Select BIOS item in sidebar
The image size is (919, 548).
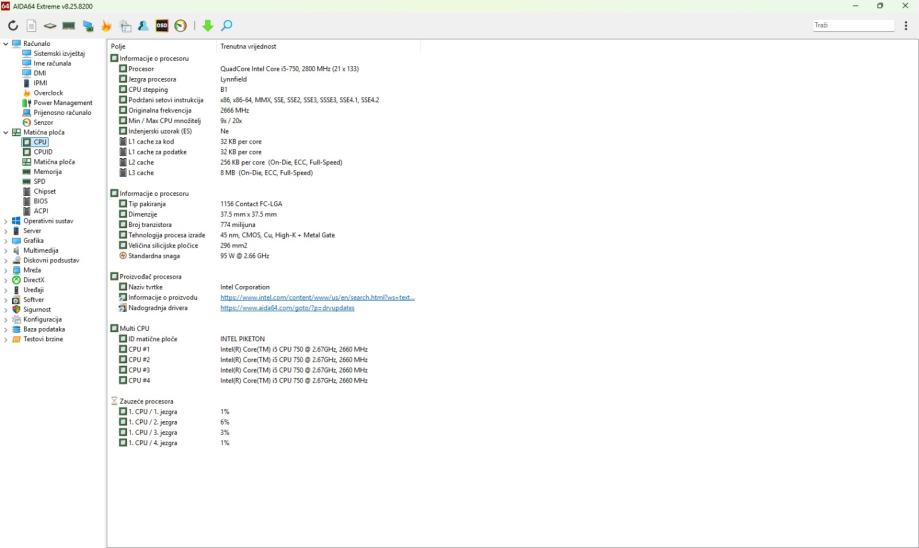[35, 201]
